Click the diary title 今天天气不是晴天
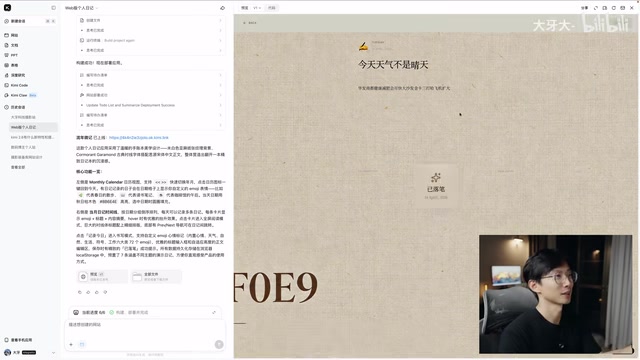Viewport: 640px width, 360px height. pyautogui.click(x=393, y=65)
